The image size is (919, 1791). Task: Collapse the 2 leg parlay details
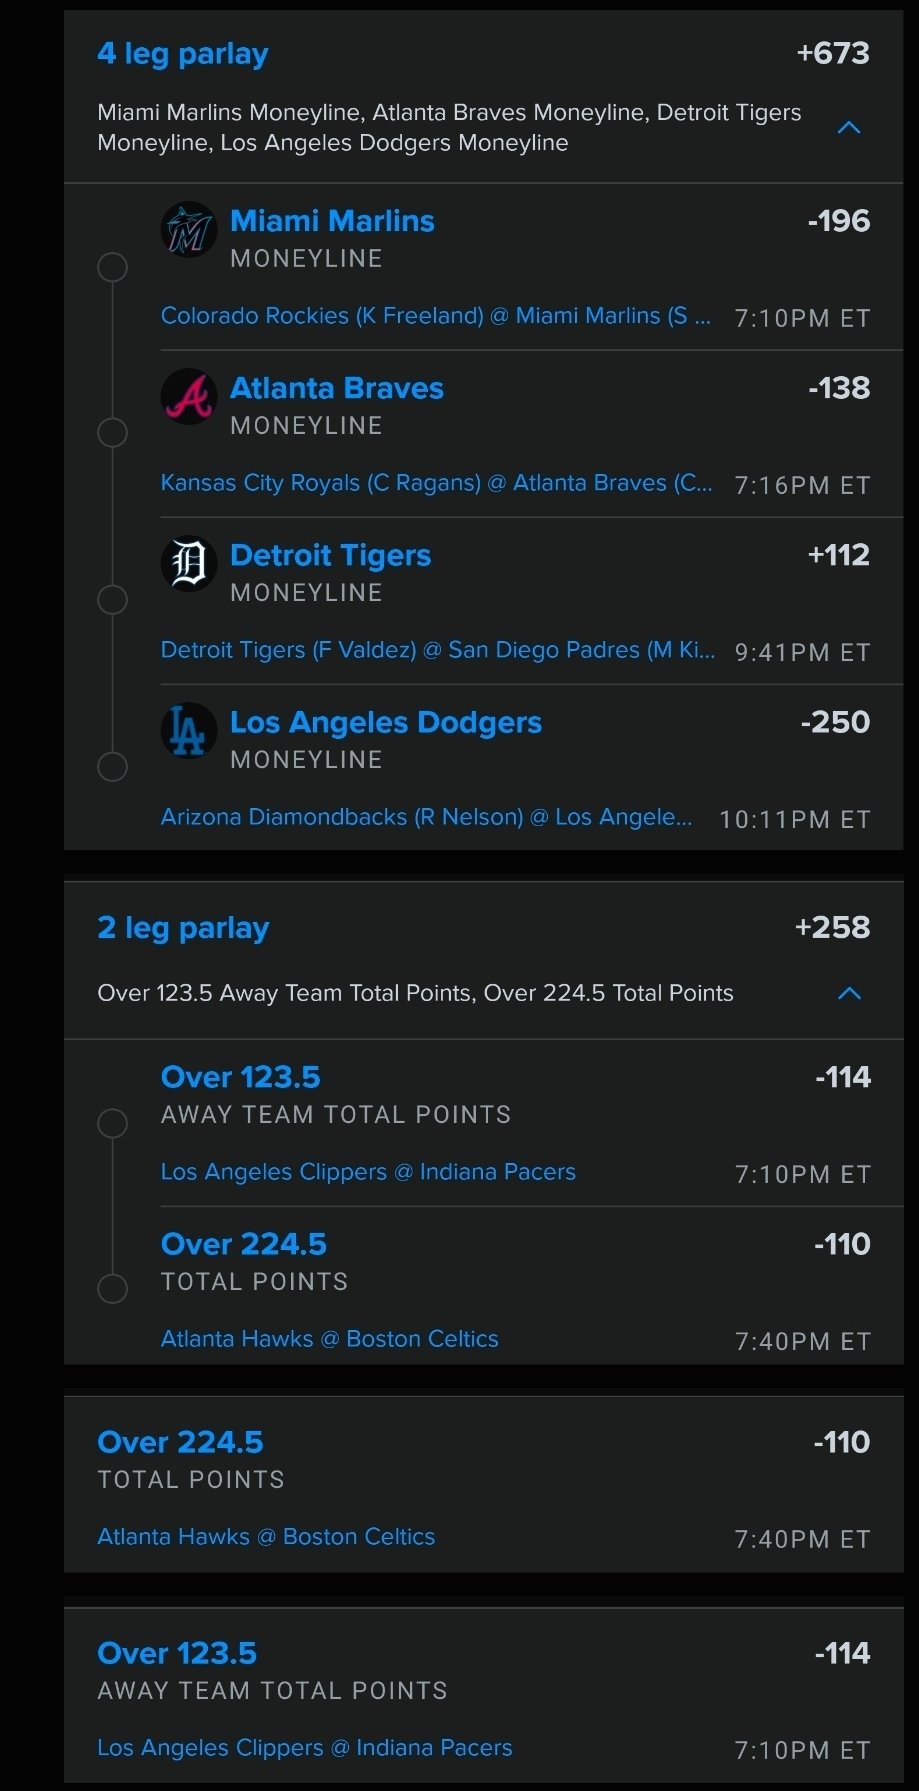coord(849,993)
